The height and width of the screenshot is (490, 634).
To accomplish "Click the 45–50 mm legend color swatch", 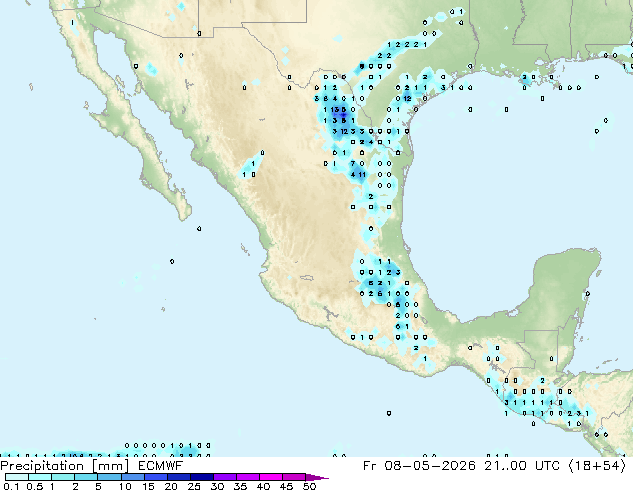I will click(294, 477).
